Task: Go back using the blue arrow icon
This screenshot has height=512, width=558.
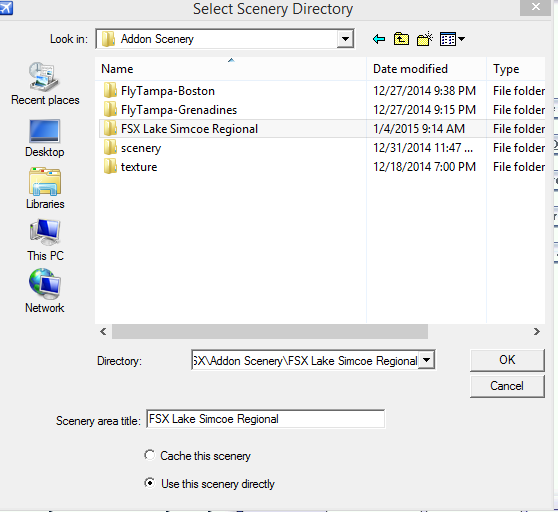Action: coord(379,39)
